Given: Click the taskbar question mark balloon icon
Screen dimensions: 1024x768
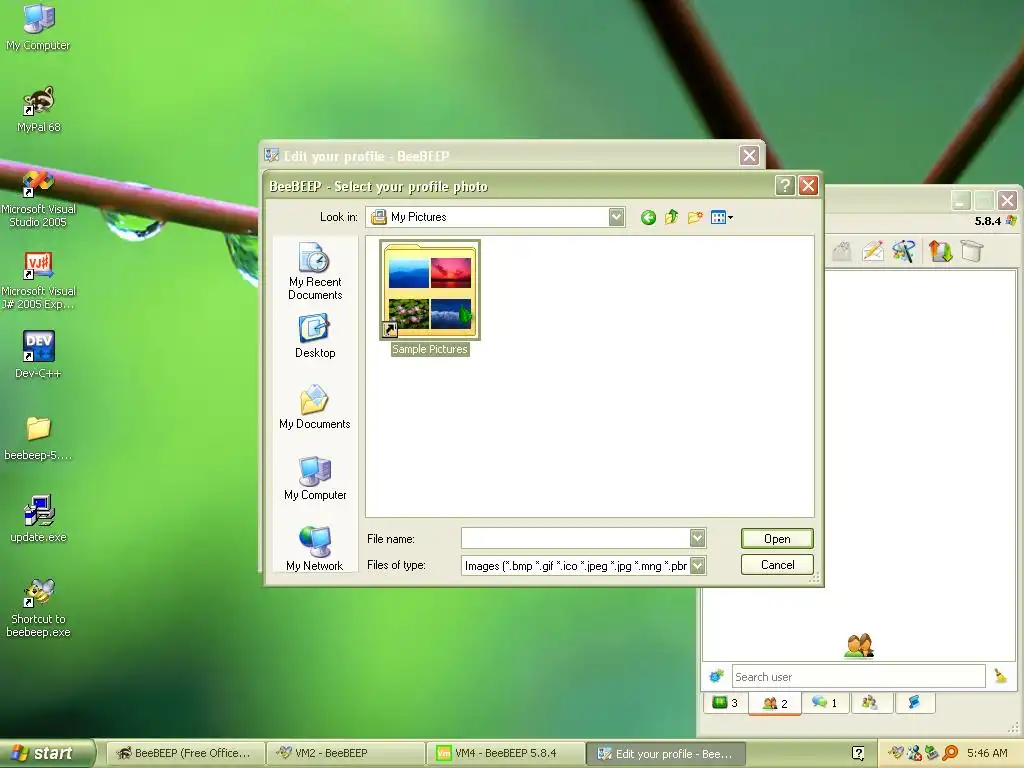Looking at the screenshot, I should coord(858,753).
